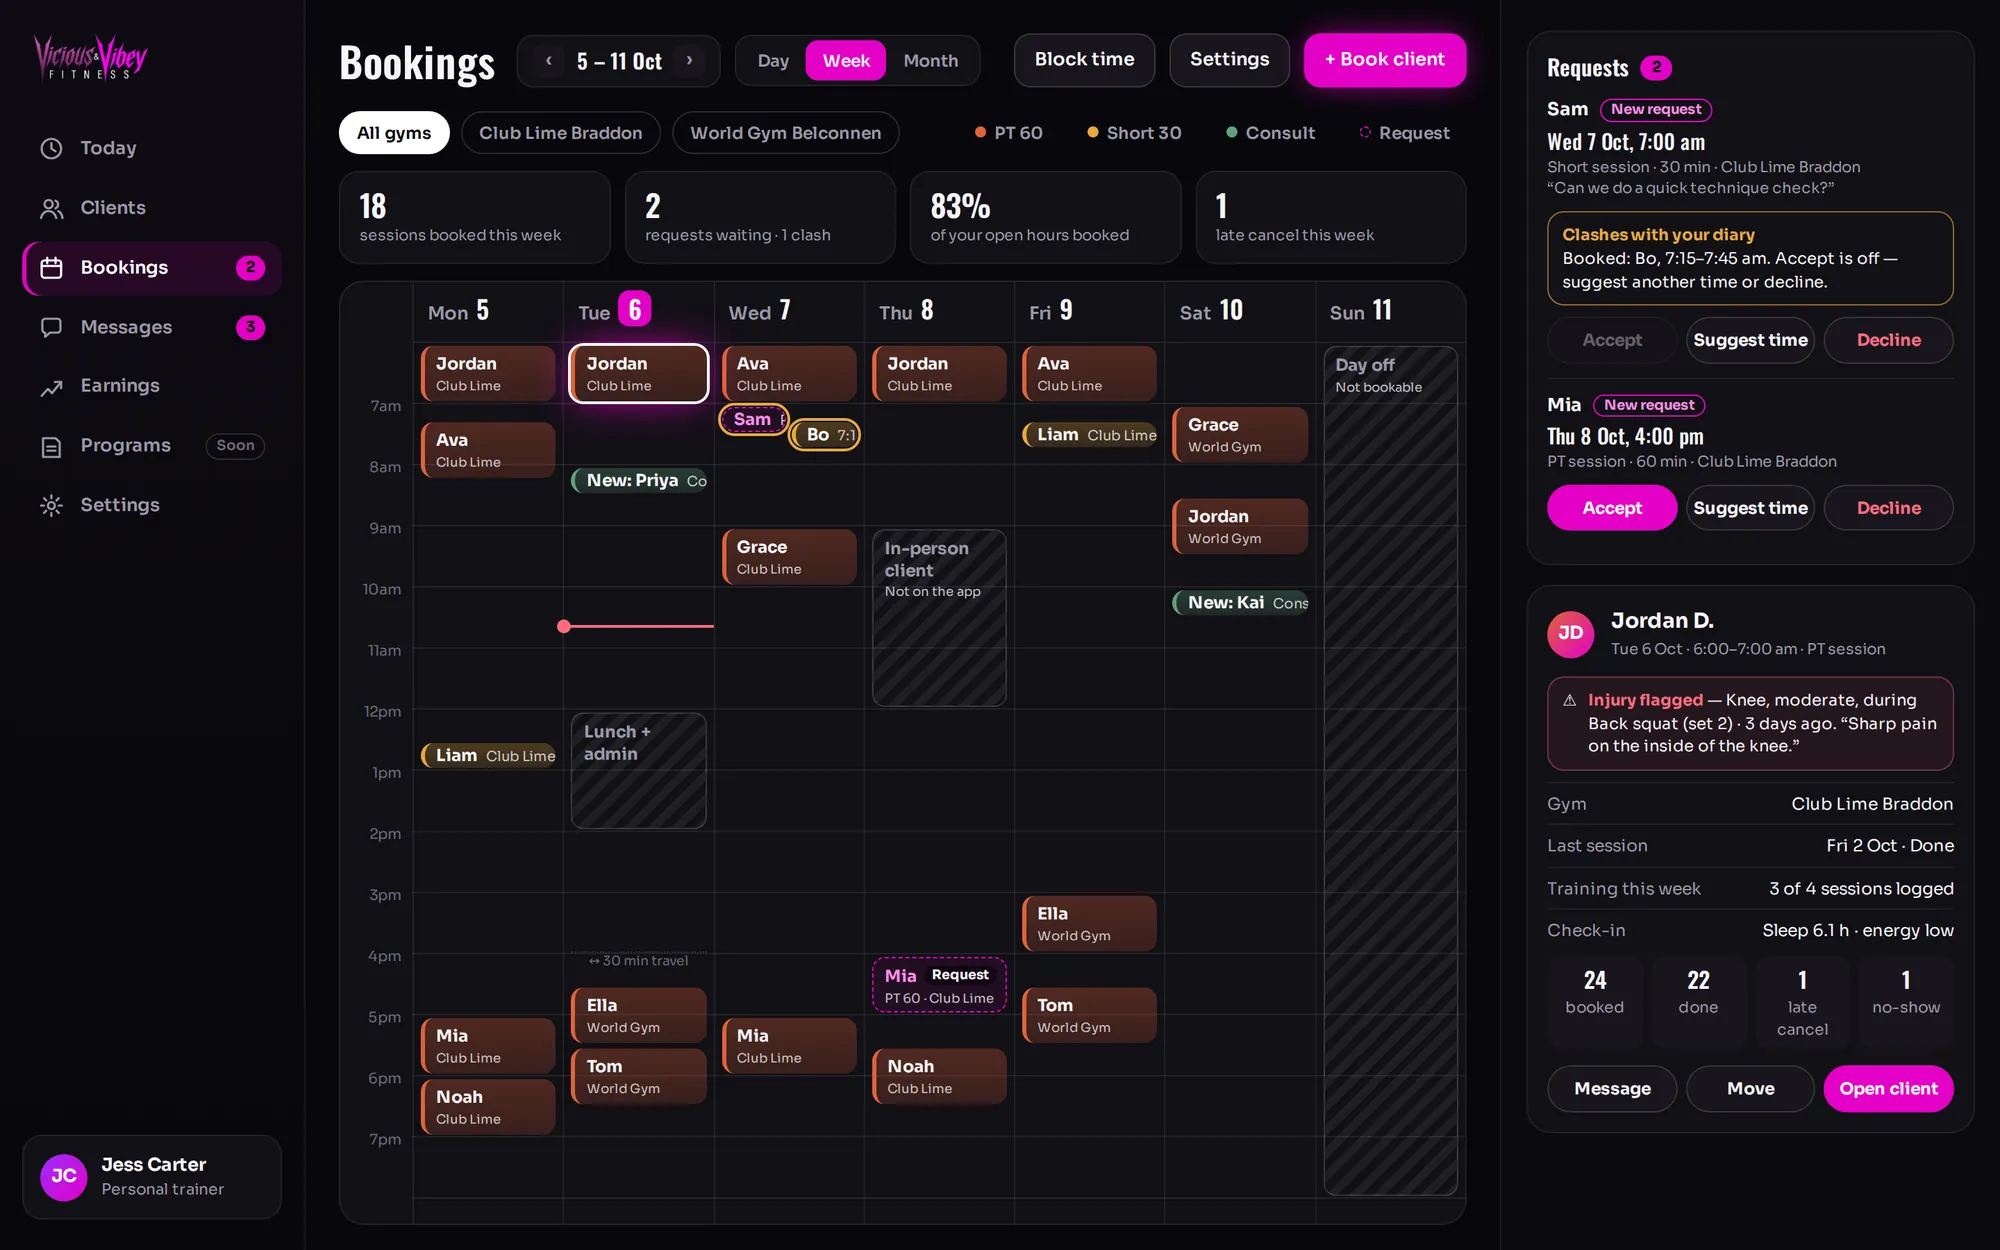This screenshot has width=2000, height=1250.
Task: Suggest time for Mia's request
Action: point(1750,508)
